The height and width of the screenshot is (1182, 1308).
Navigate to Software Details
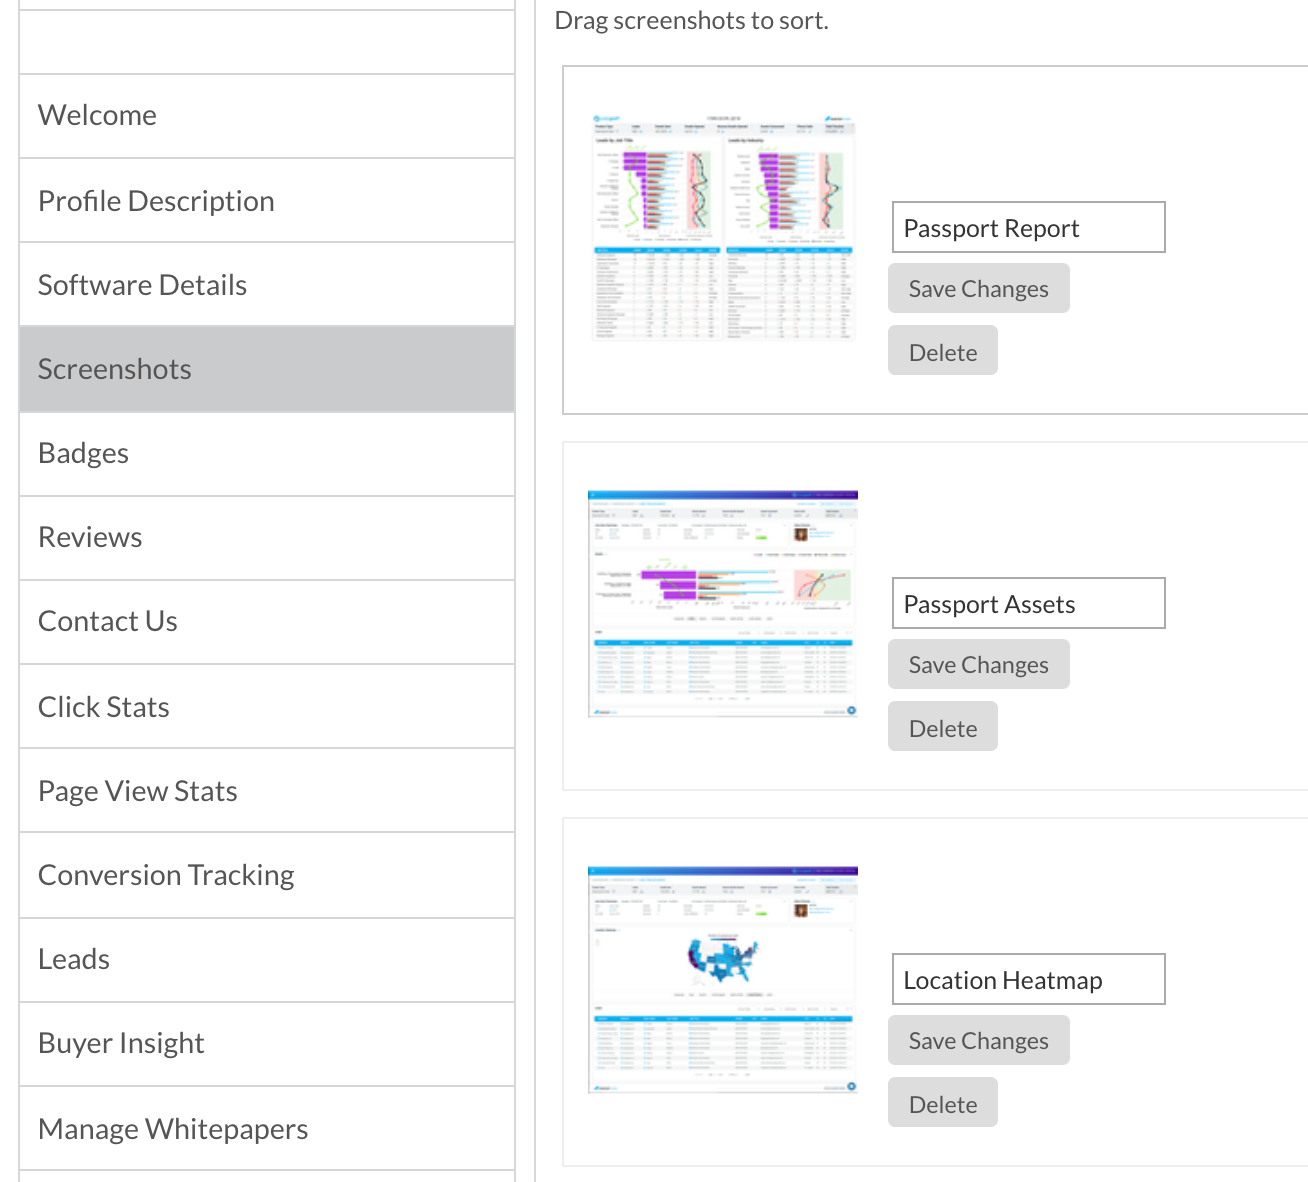pyautogui.click(x=142, y=284)
